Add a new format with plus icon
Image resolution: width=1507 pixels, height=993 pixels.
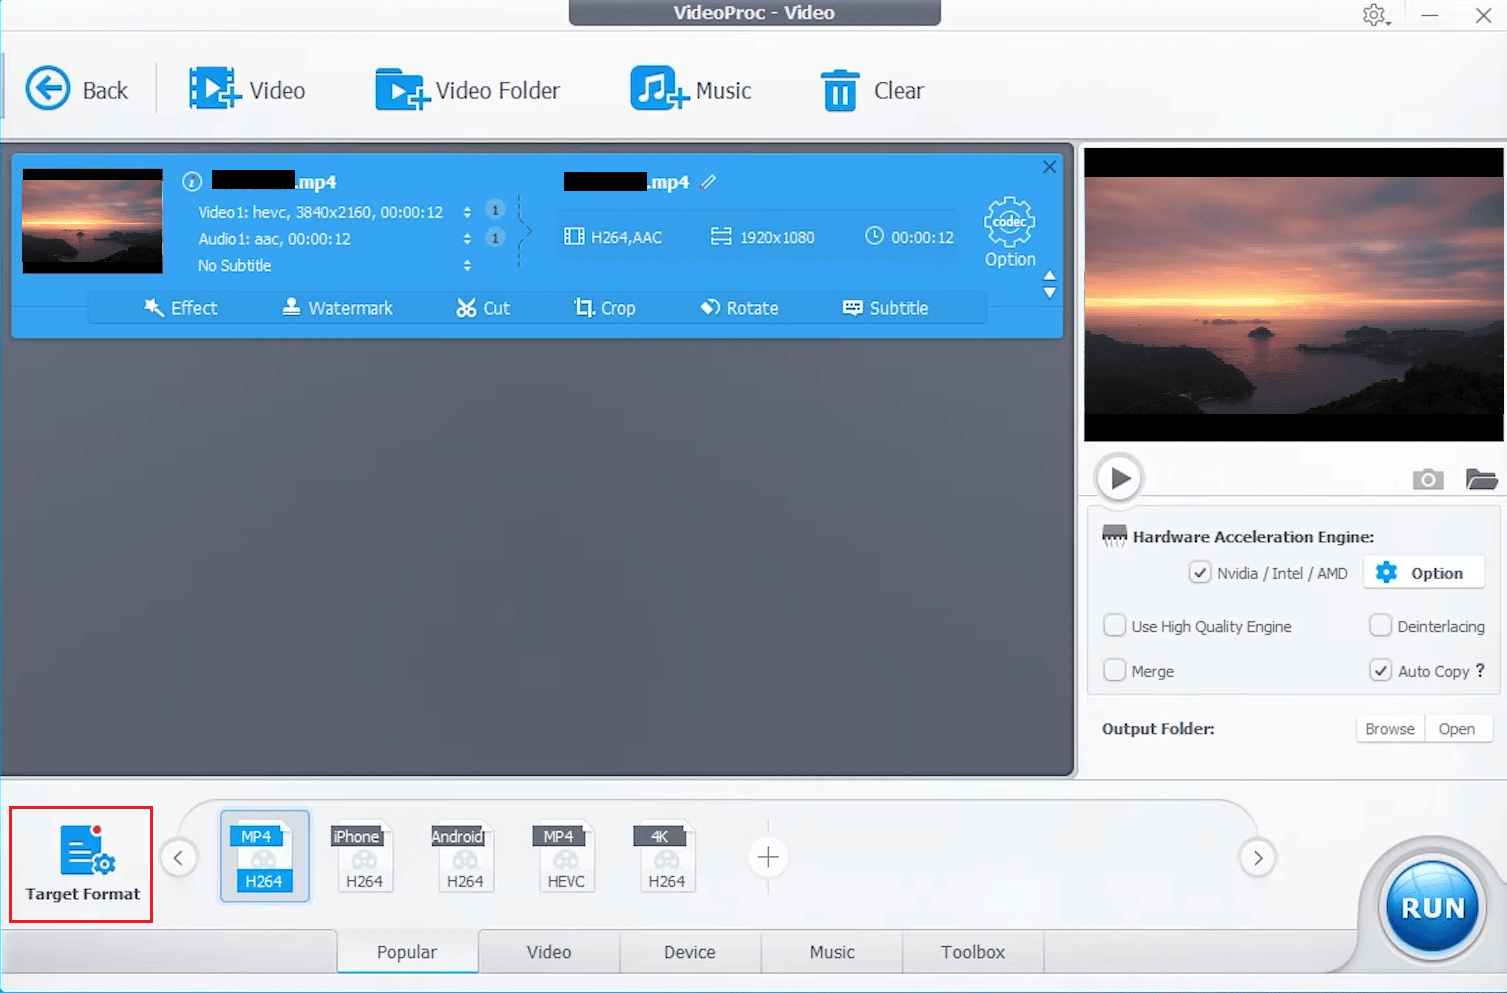768,857
